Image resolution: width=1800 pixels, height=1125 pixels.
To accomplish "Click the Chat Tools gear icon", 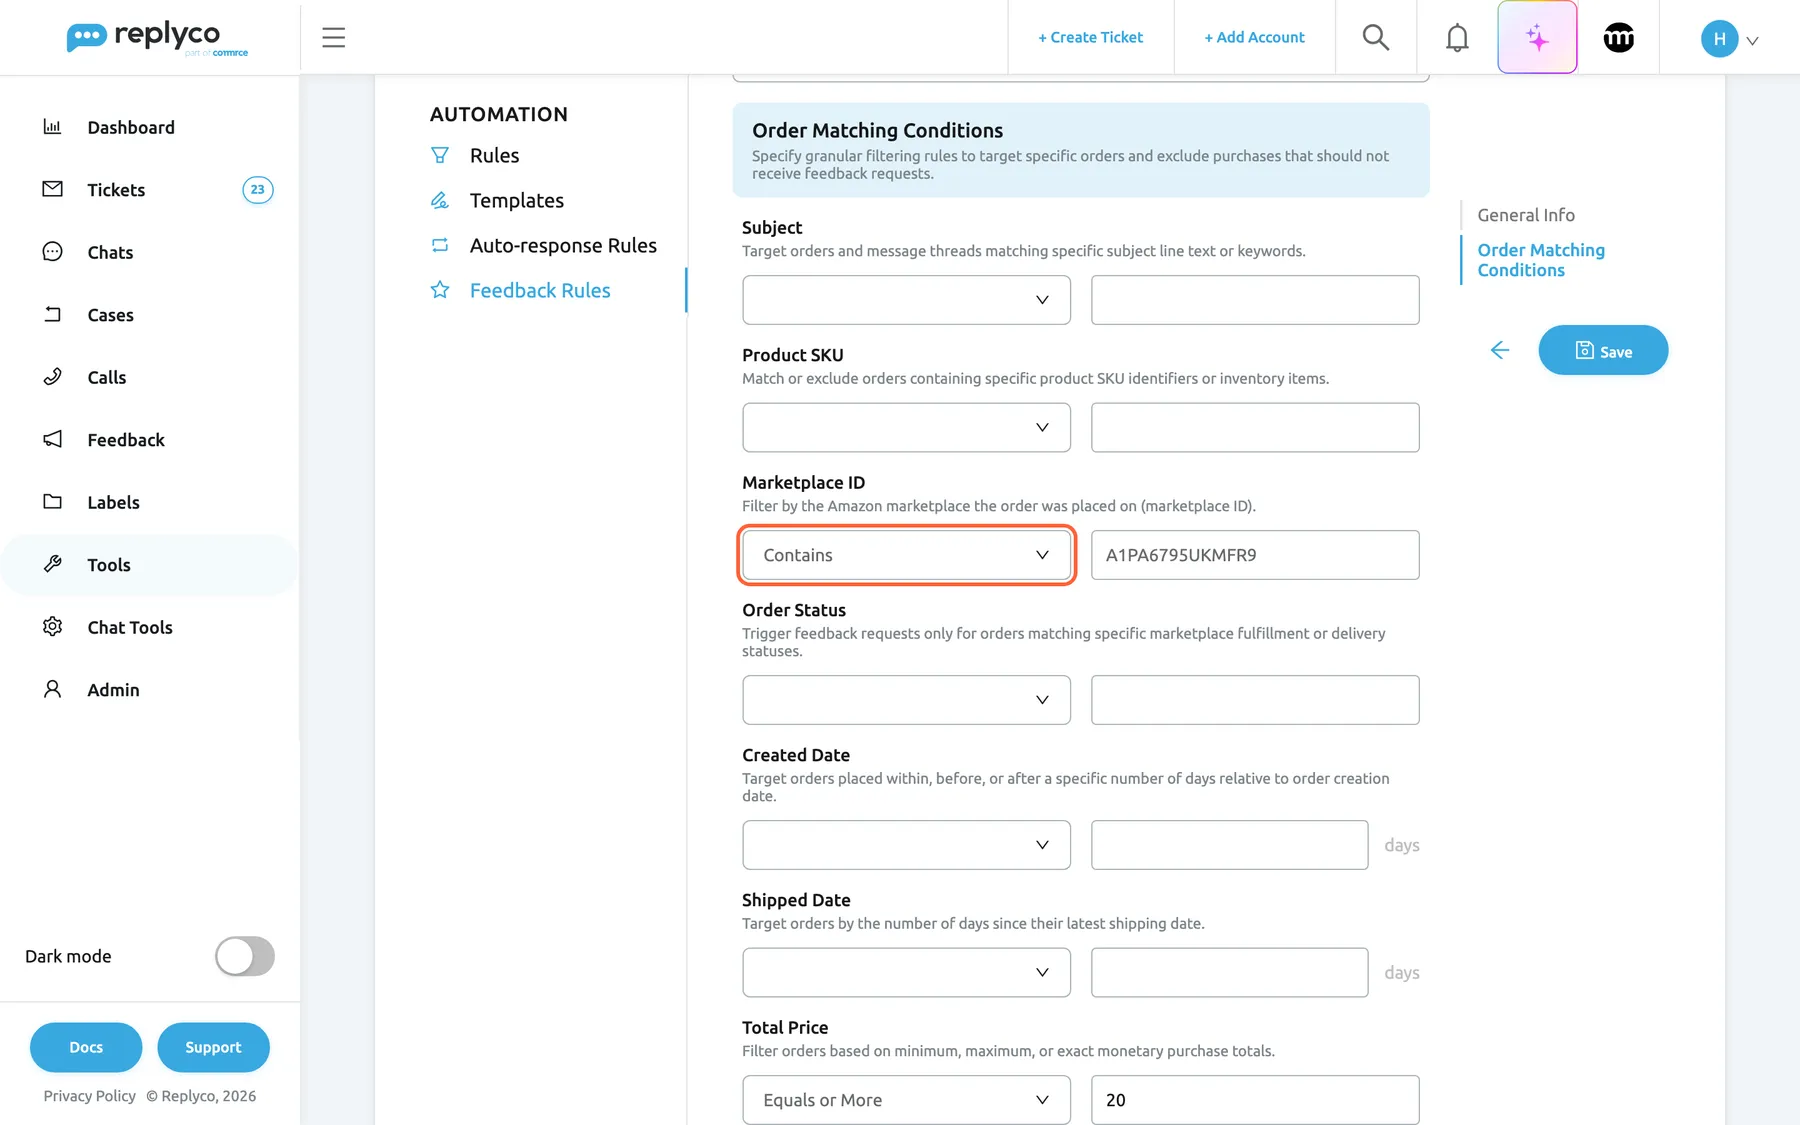I will point(52,627).
